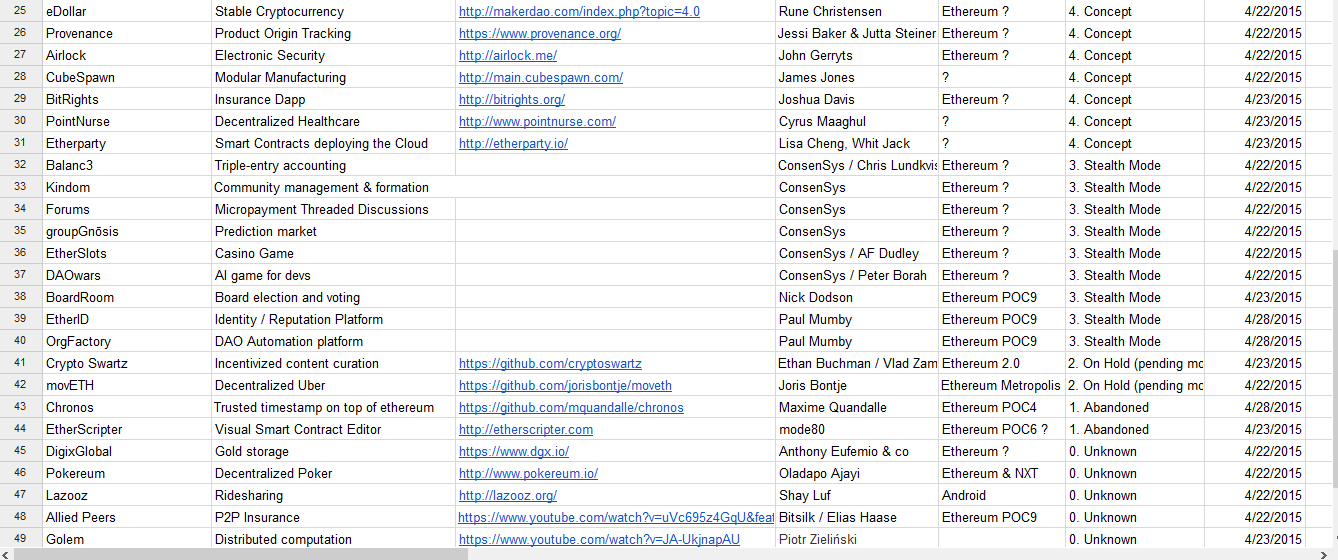Screen dimensions: 1338x560
Task: Click the horizontal scrollbar thumb
Action: pos(240,555)
